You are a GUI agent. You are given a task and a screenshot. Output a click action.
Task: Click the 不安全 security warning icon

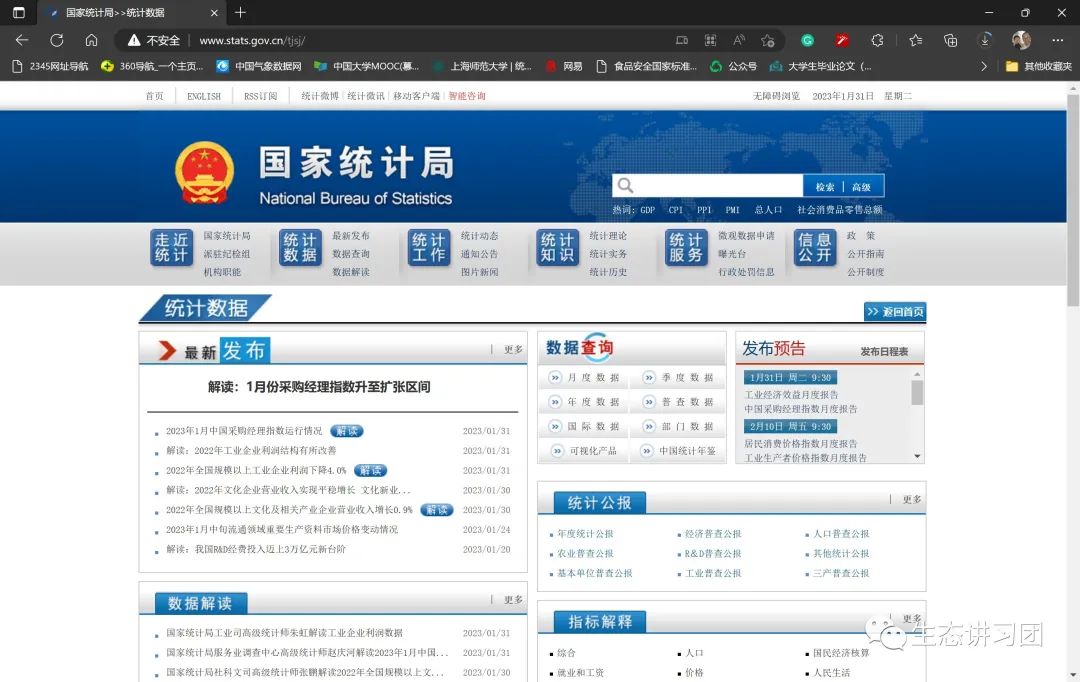[134, 41]
